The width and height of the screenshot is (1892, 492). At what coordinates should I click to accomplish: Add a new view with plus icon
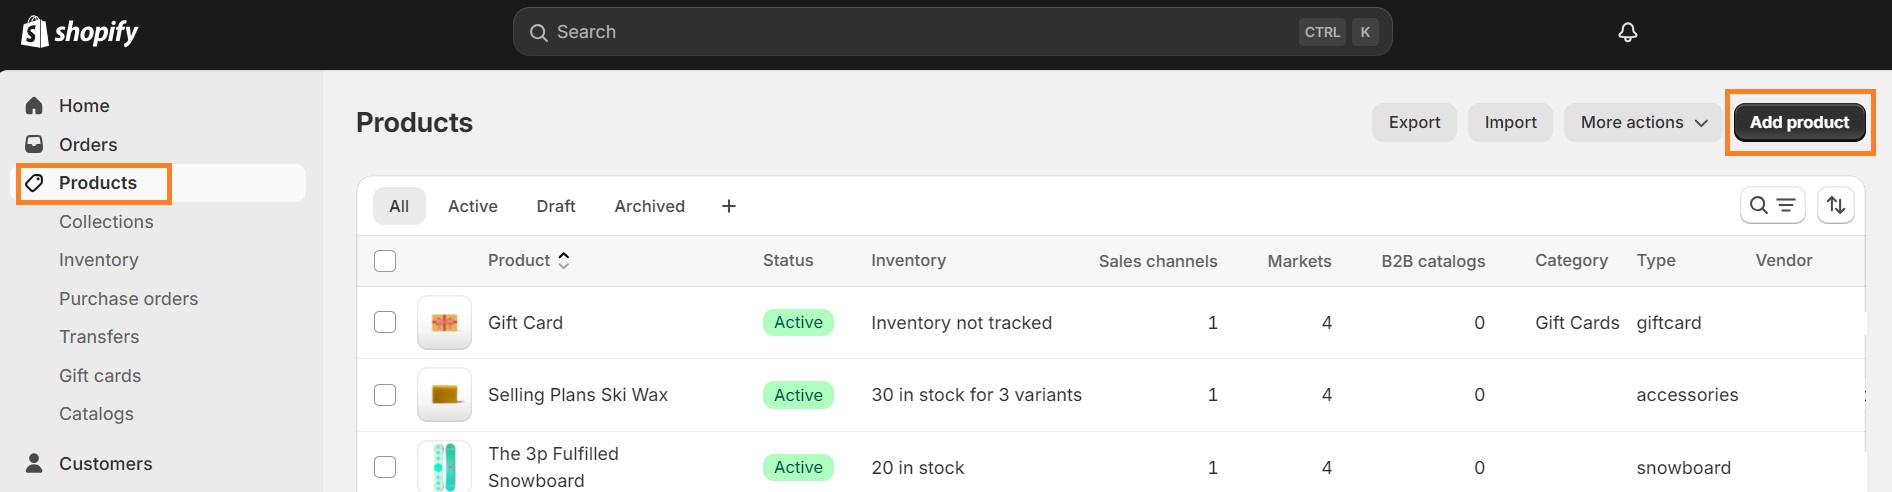click(x=729, y=206)
